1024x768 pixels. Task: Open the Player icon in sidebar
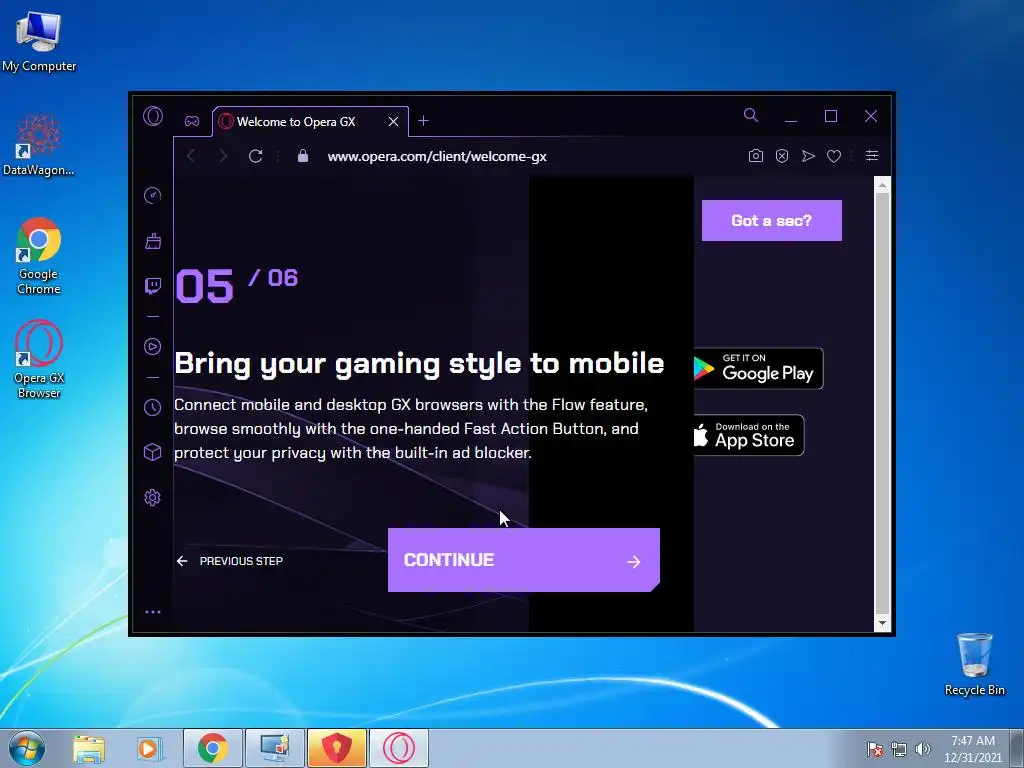click(x=152, y=346)
